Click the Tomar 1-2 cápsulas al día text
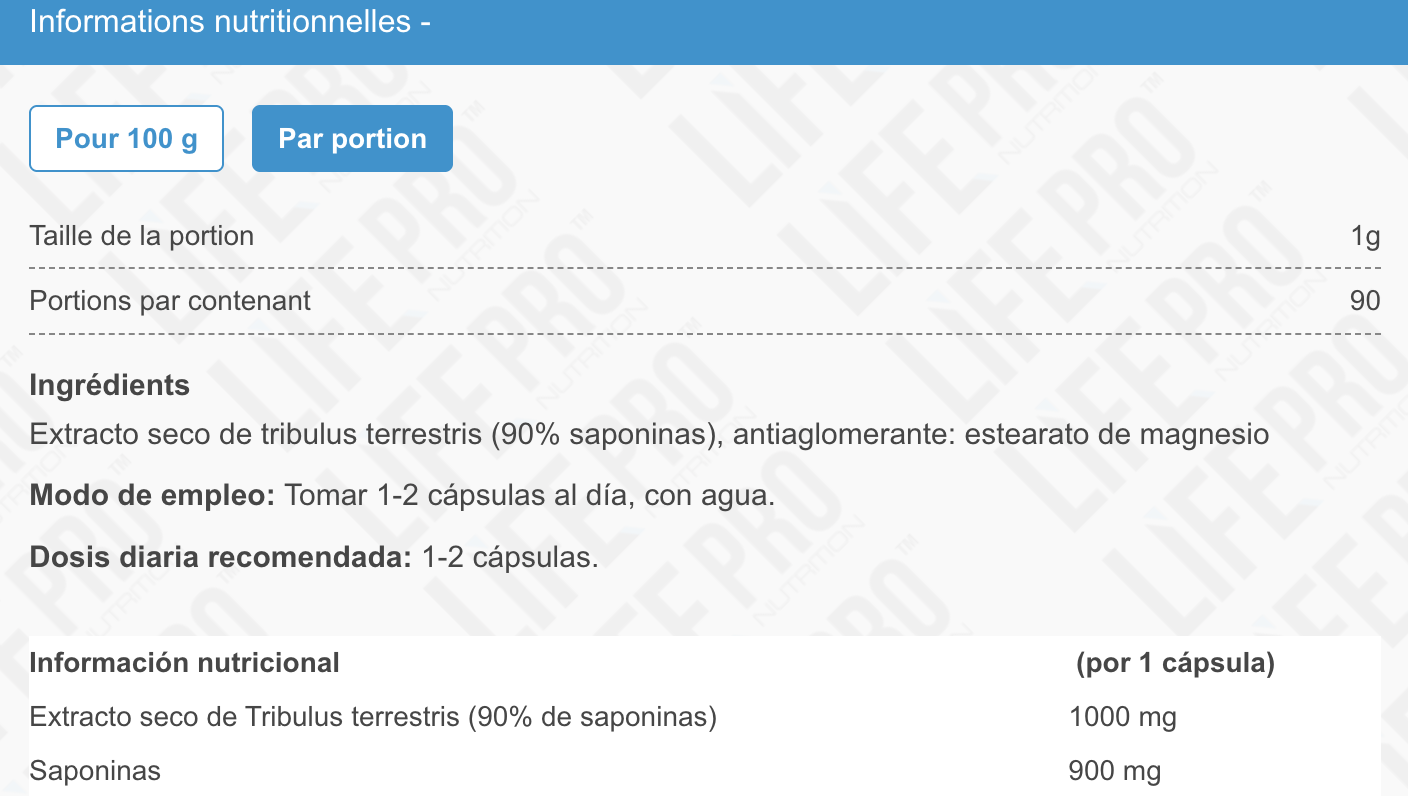Viewport: 1408px width, 796px height. click(530, 496)
